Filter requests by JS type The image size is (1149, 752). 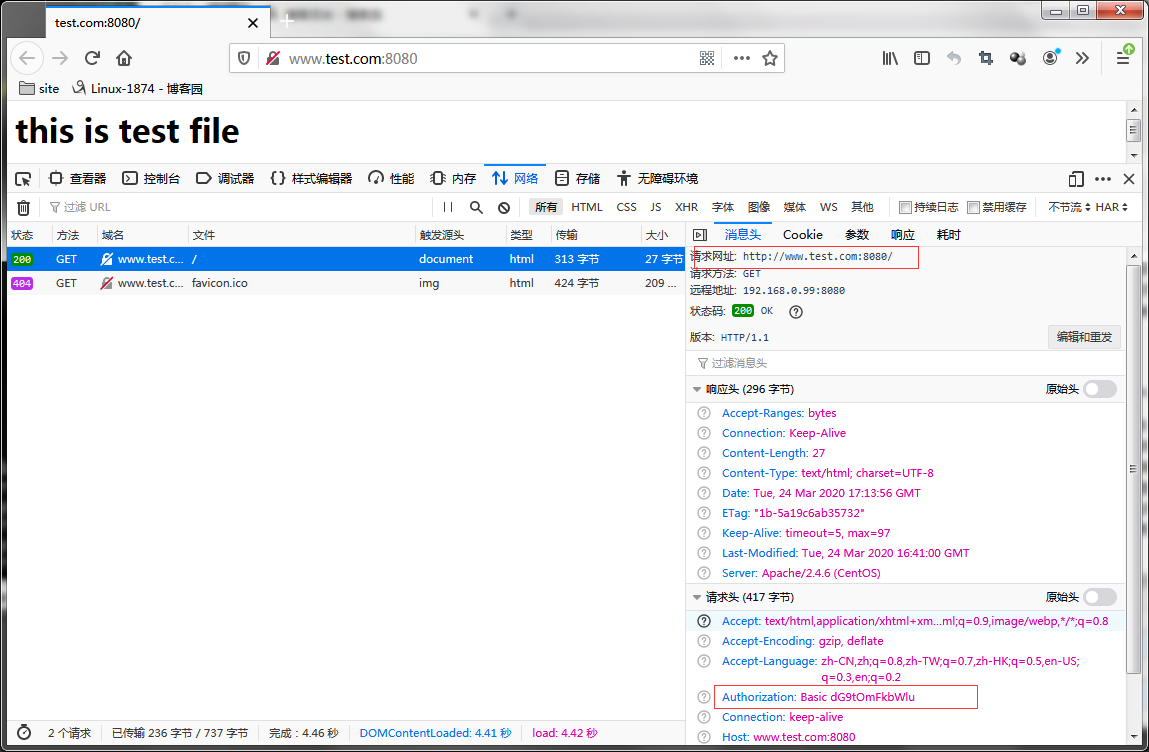[656, 207]
